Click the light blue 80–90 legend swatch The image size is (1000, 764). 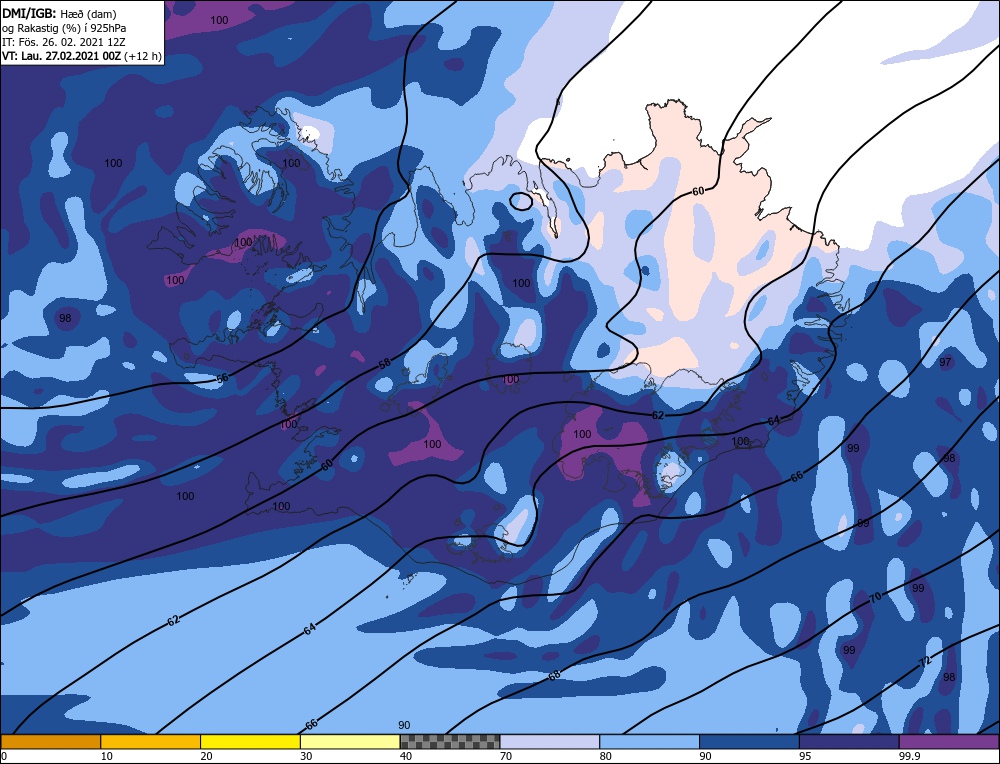coord(649,741)
